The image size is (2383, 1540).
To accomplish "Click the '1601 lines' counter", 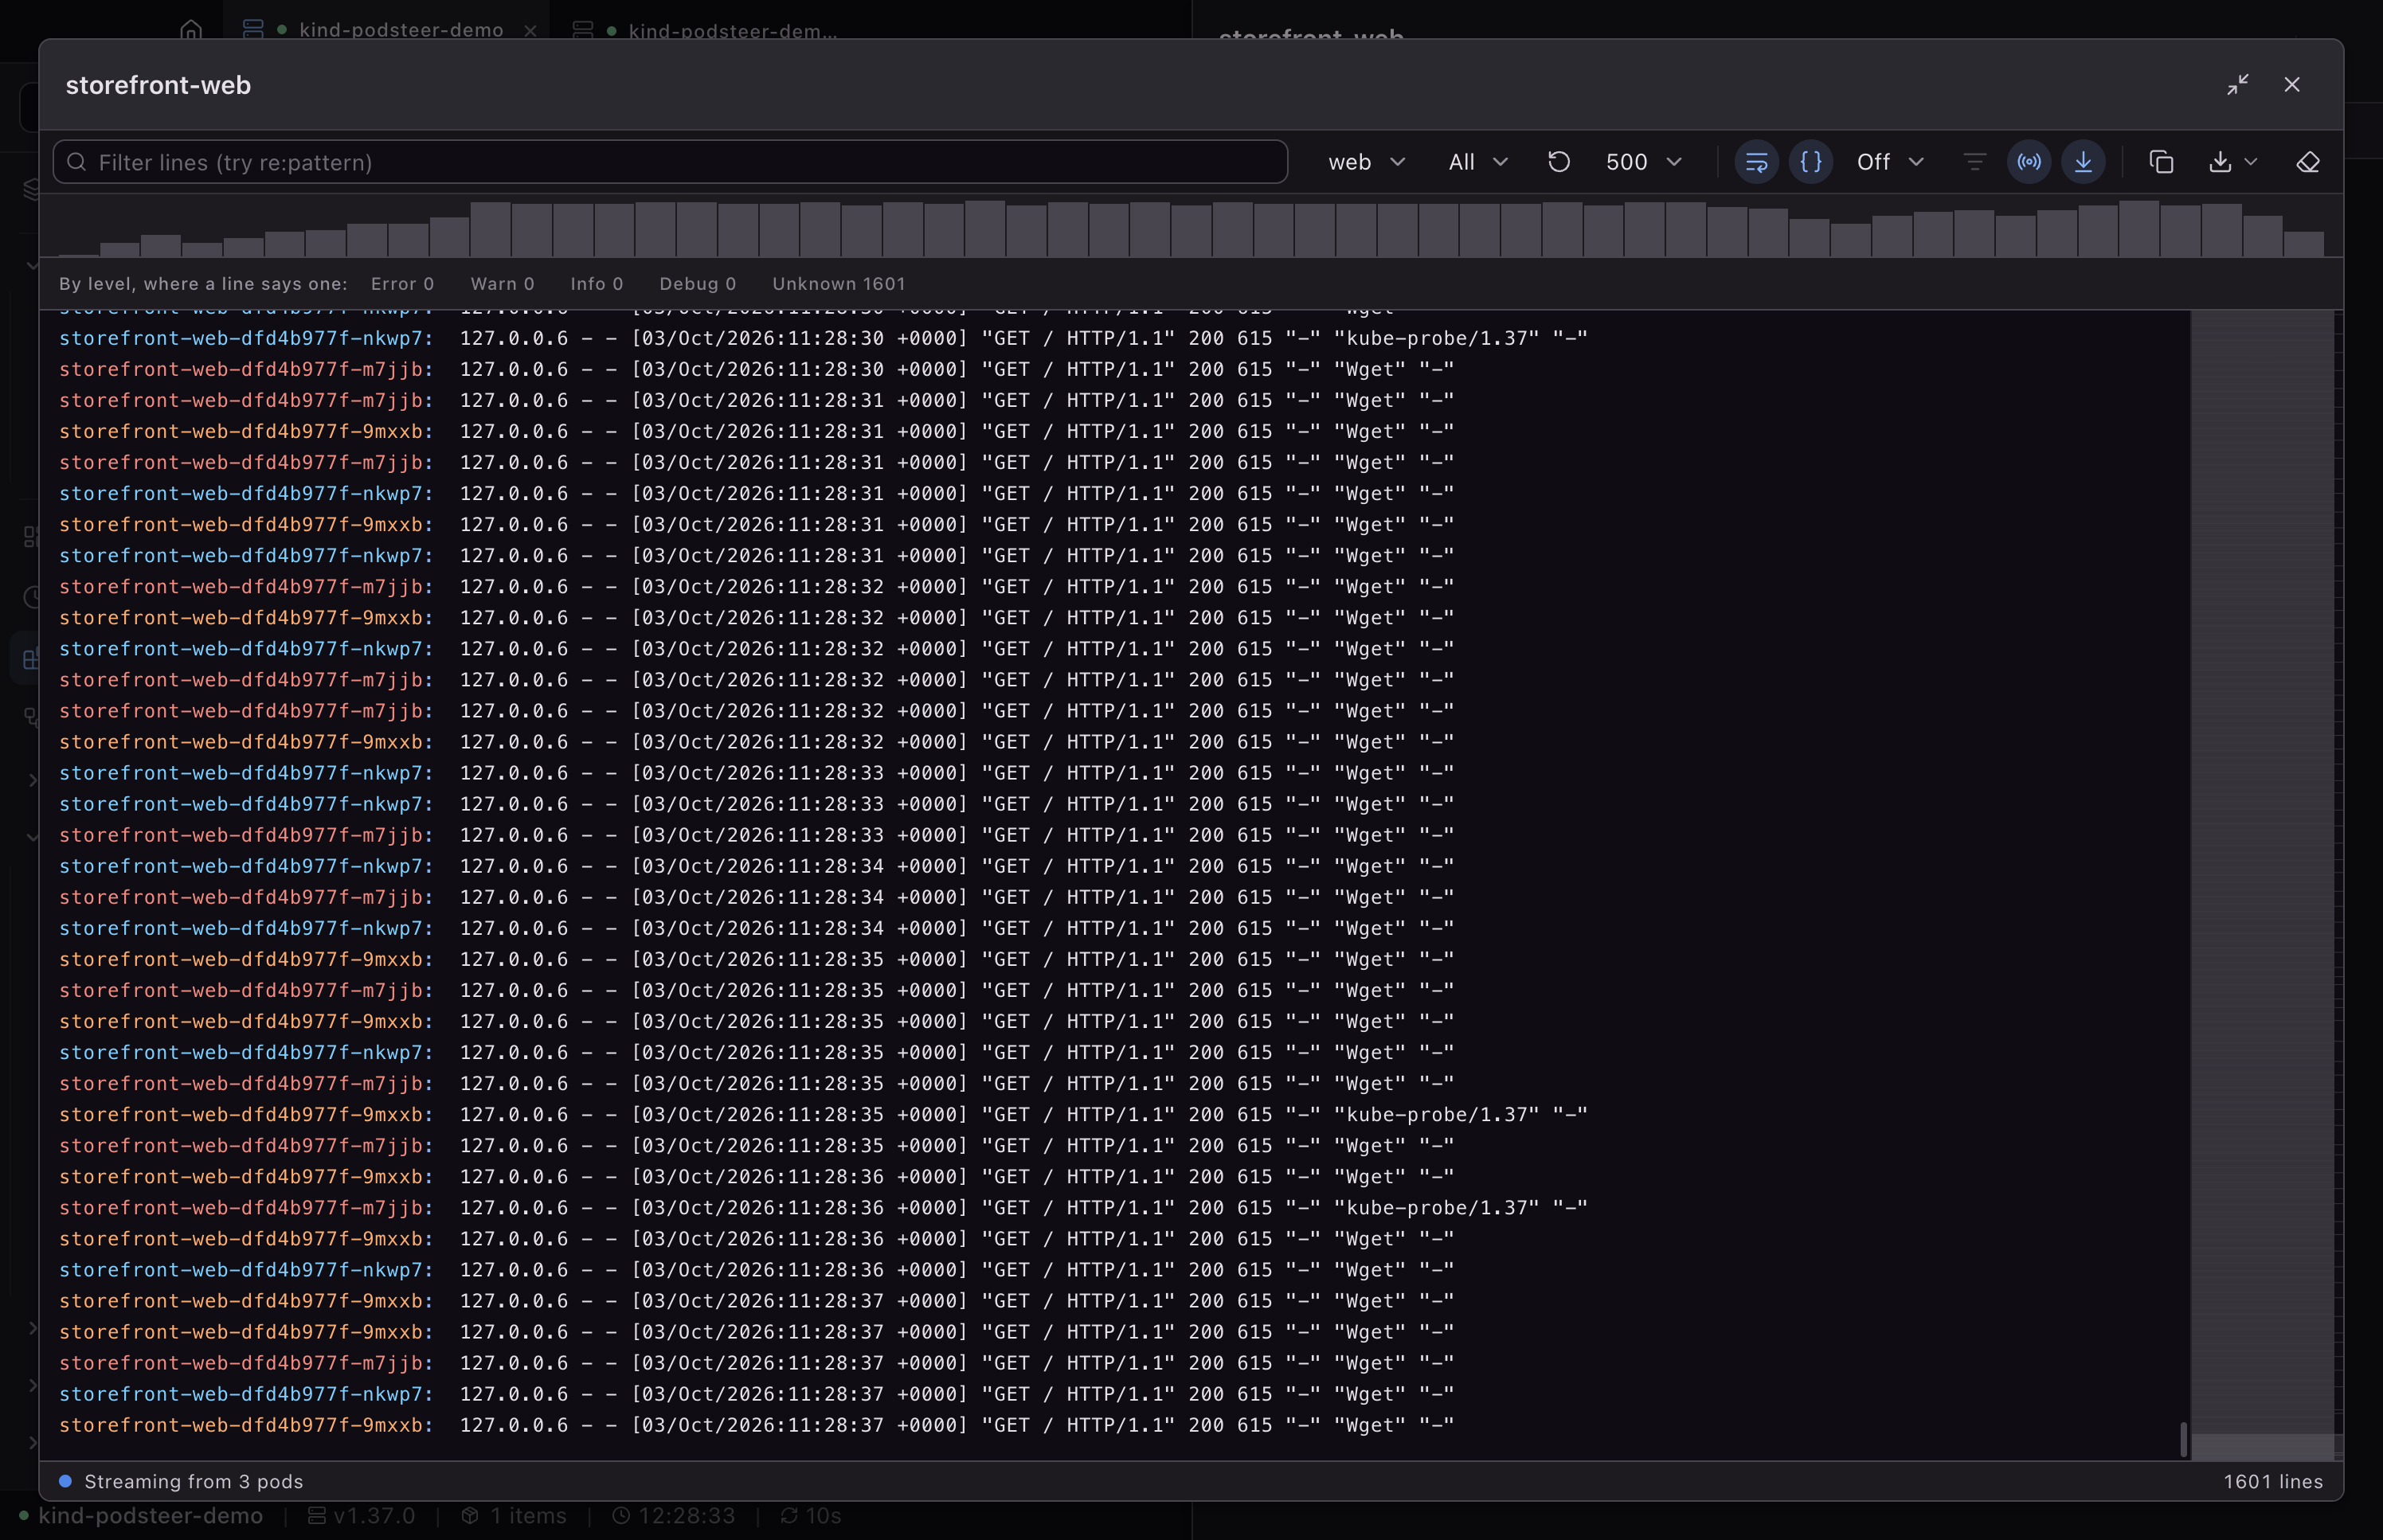I will pyautogui.click(x=2273, y=1481).
